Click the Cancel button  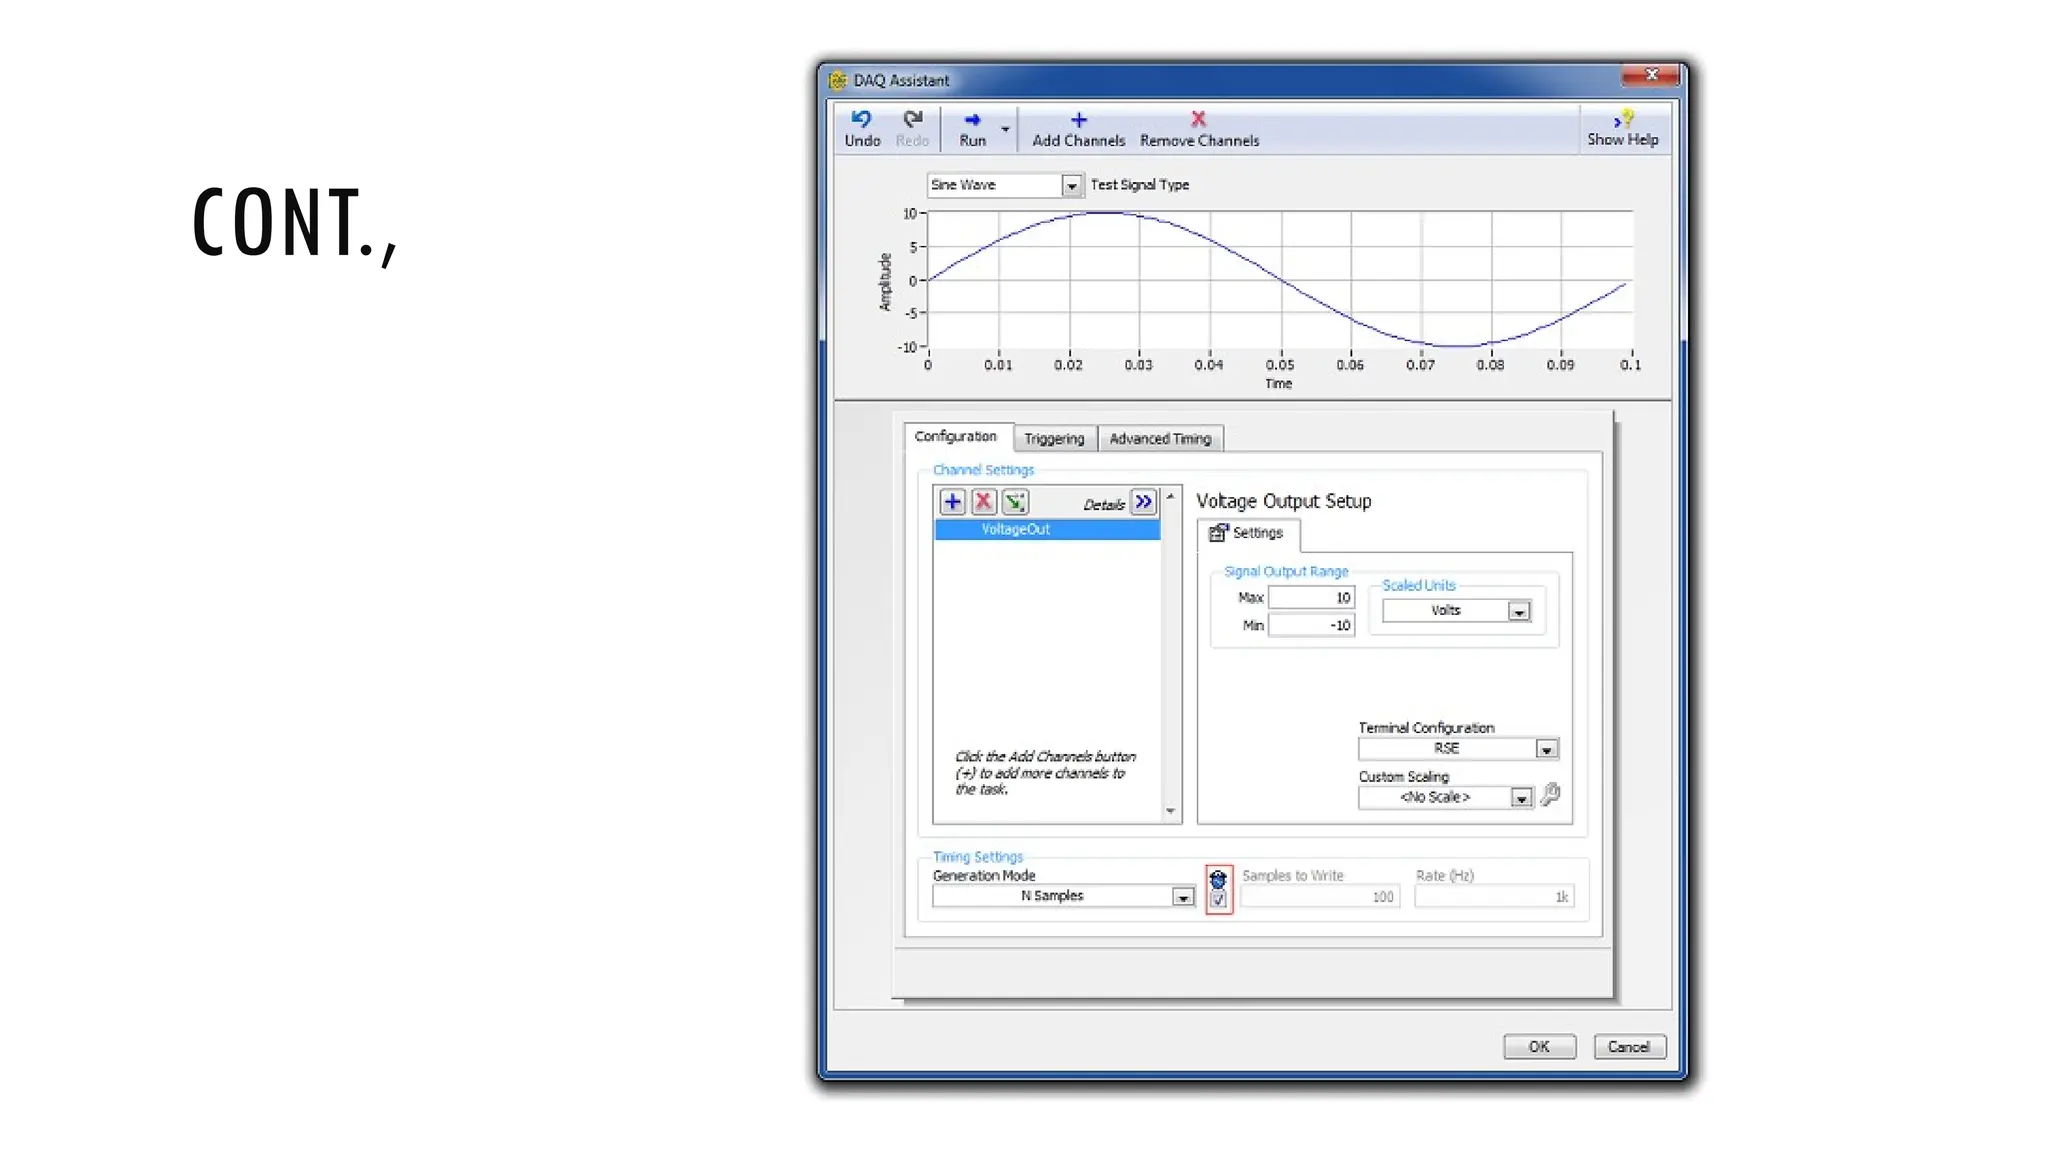tap(1629, 1047)
